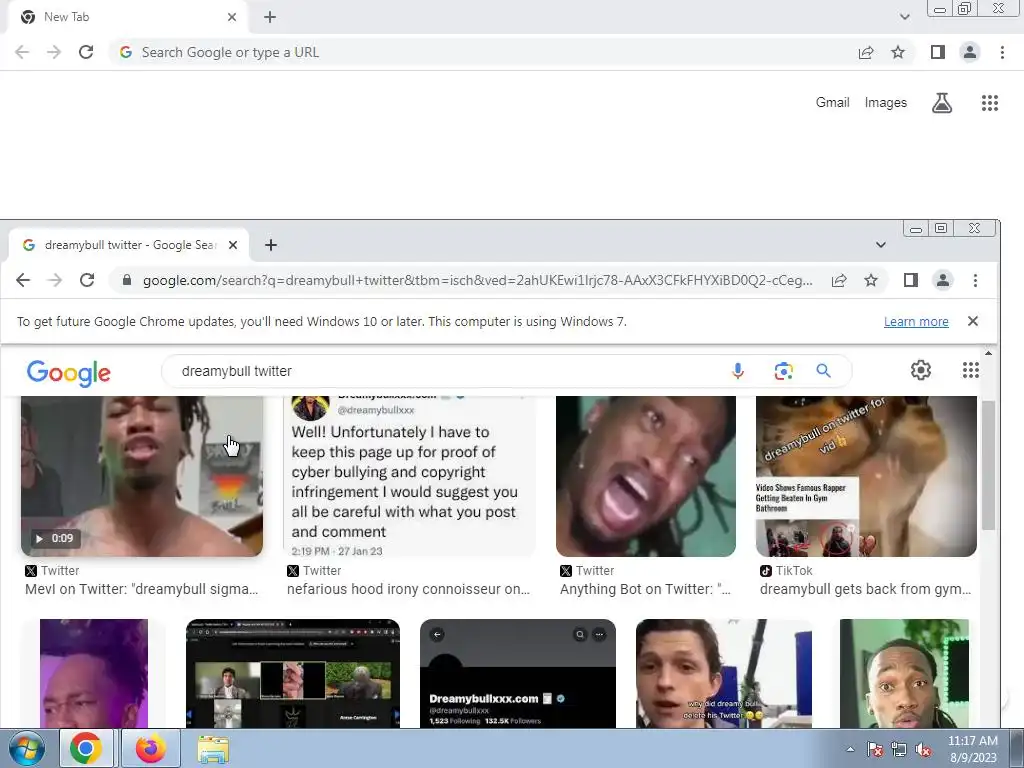This screenshot has width=1024, height=768.
Task: Open the purple-haired person thumbnail
Action: (94, 673)
